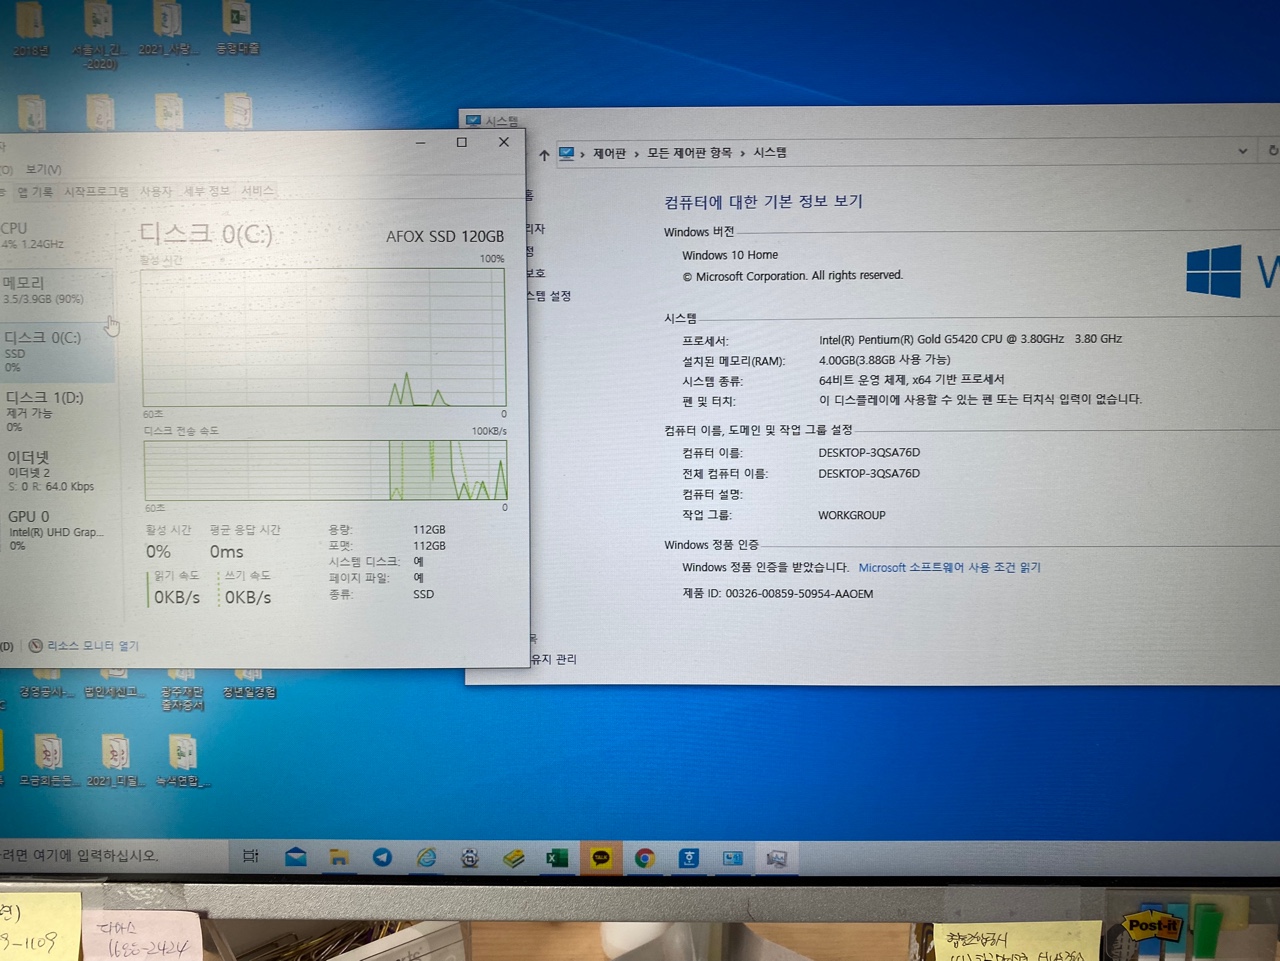Switch to the 사용자 tab
This screenshot has height=961, width=1280.
tap(156, 191)
